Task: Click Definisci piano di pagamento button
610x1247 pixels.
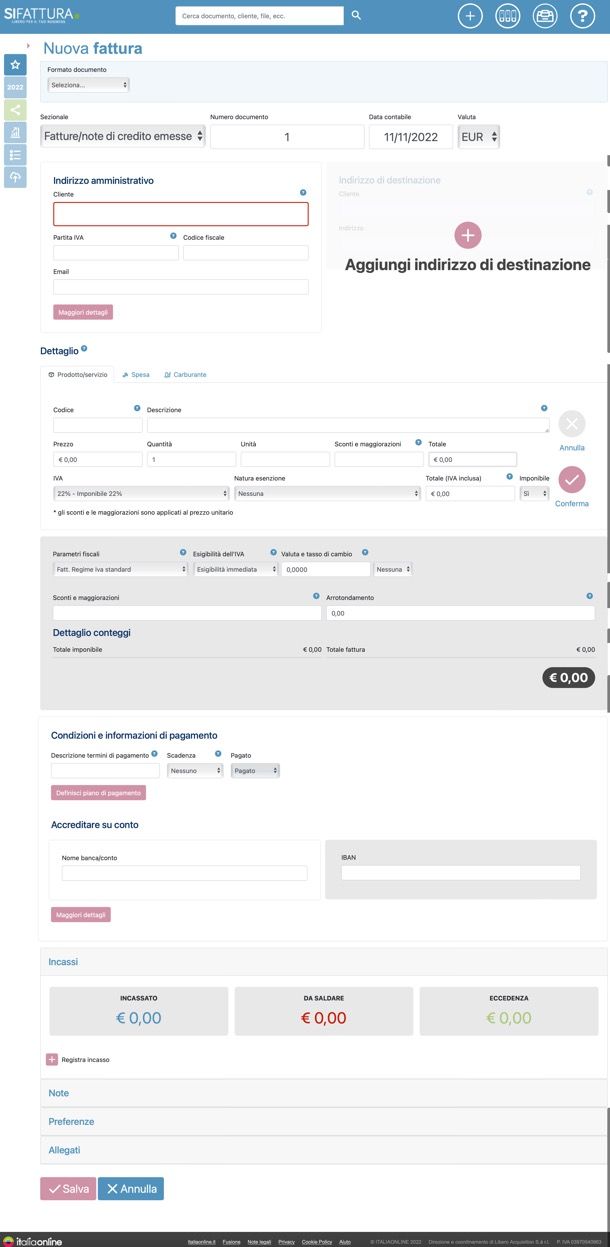Action: [99, 793]
